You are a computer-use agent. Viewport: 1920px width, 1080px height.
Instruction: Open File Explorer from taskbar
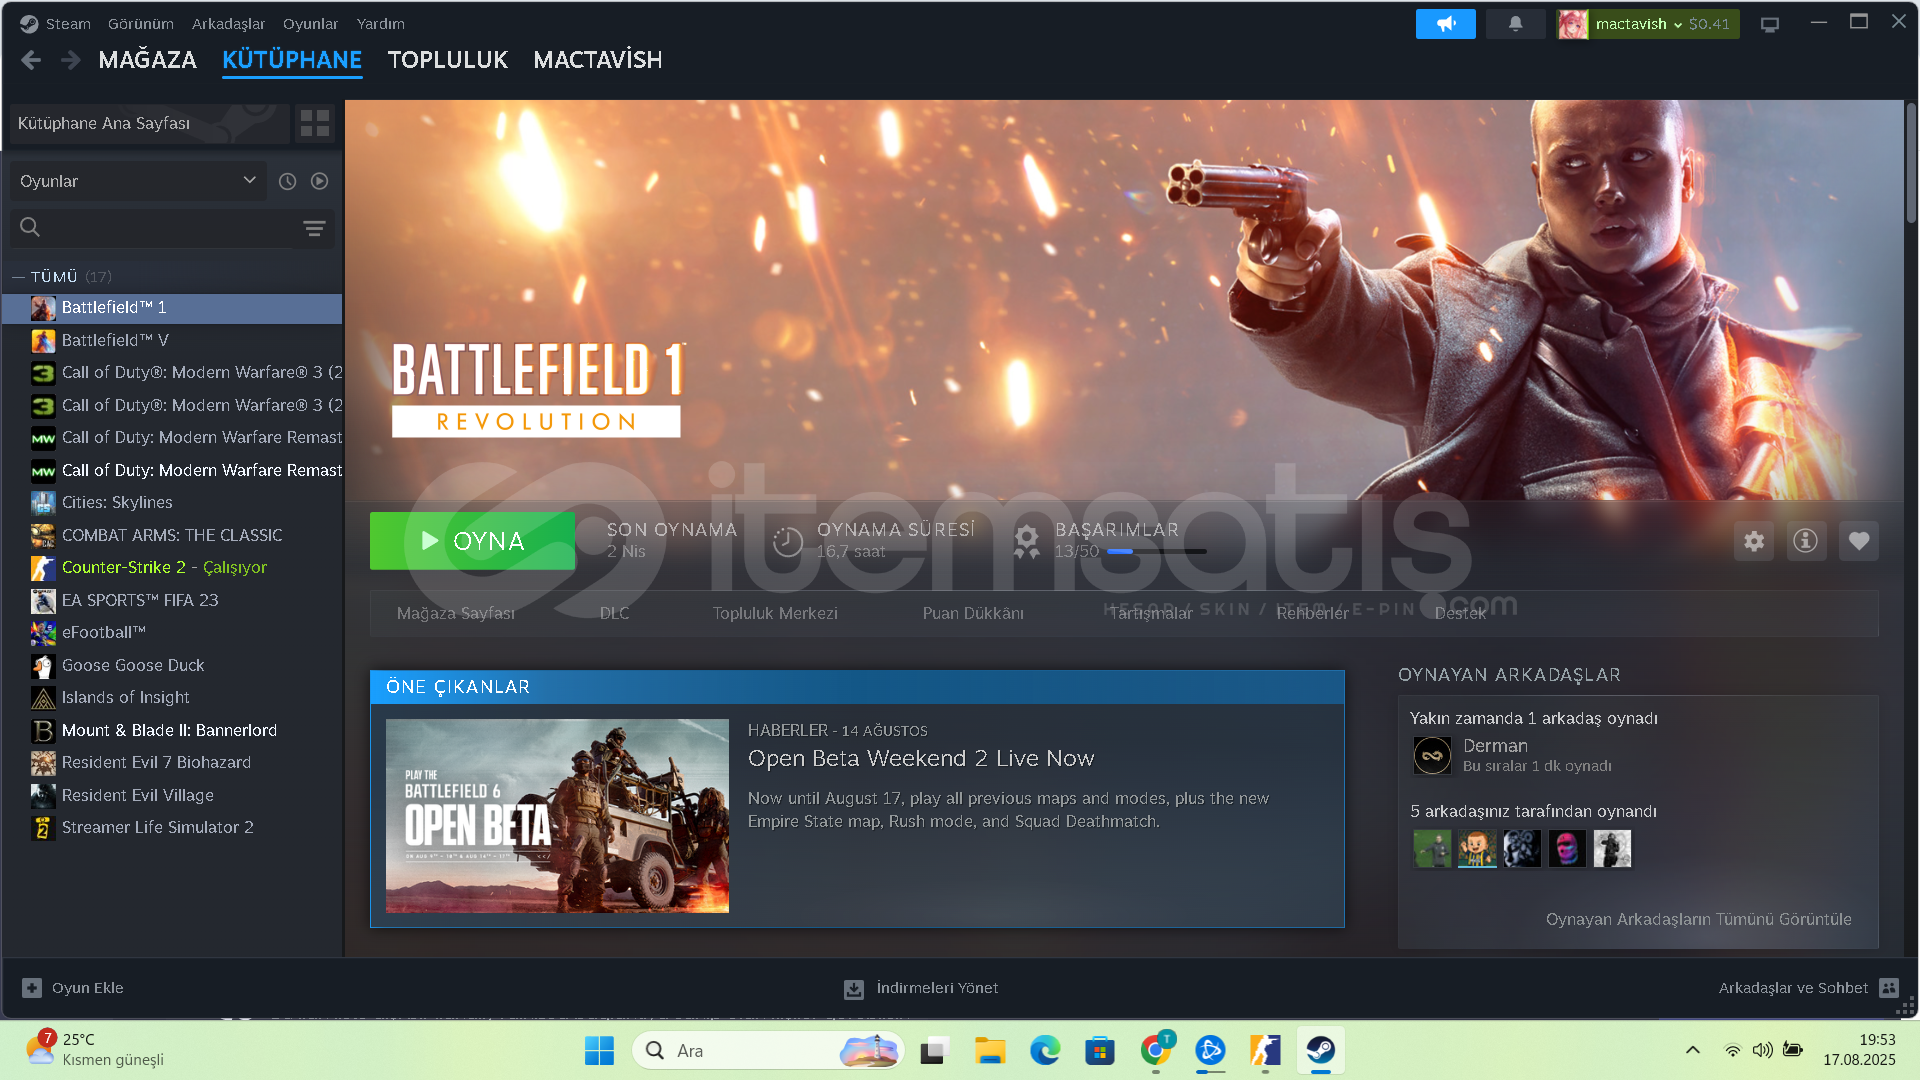[x=990, y=1050]
